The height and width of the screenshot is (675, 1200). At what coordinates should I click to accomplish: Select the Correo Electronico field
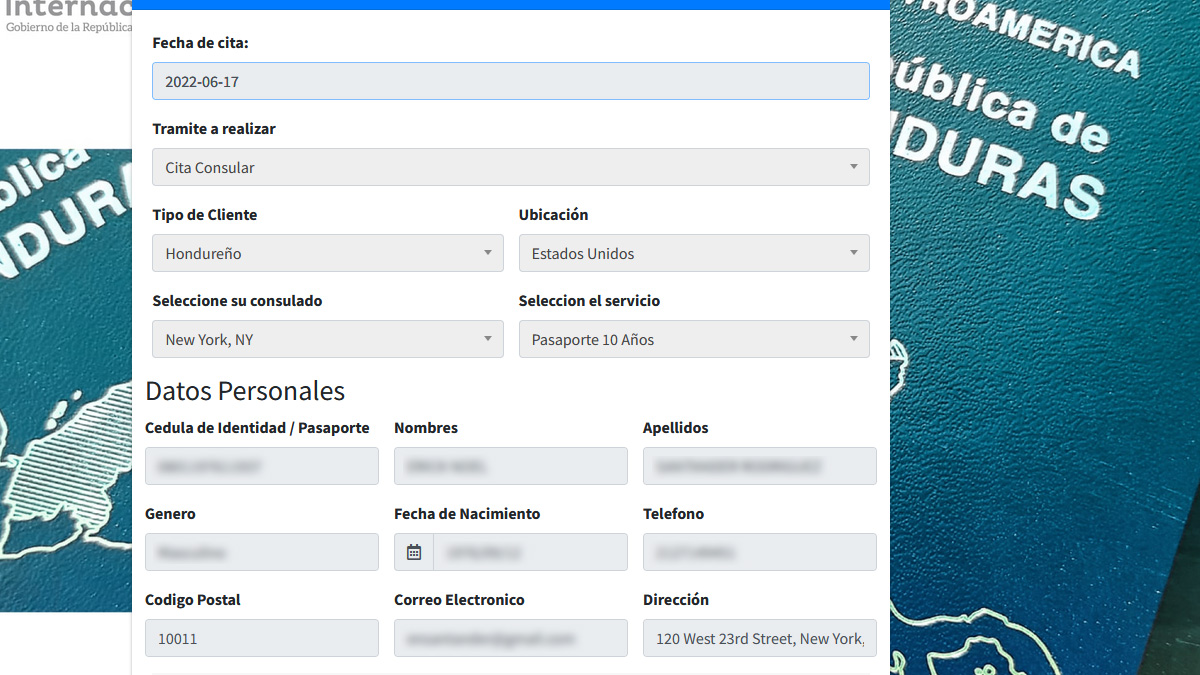510,638
